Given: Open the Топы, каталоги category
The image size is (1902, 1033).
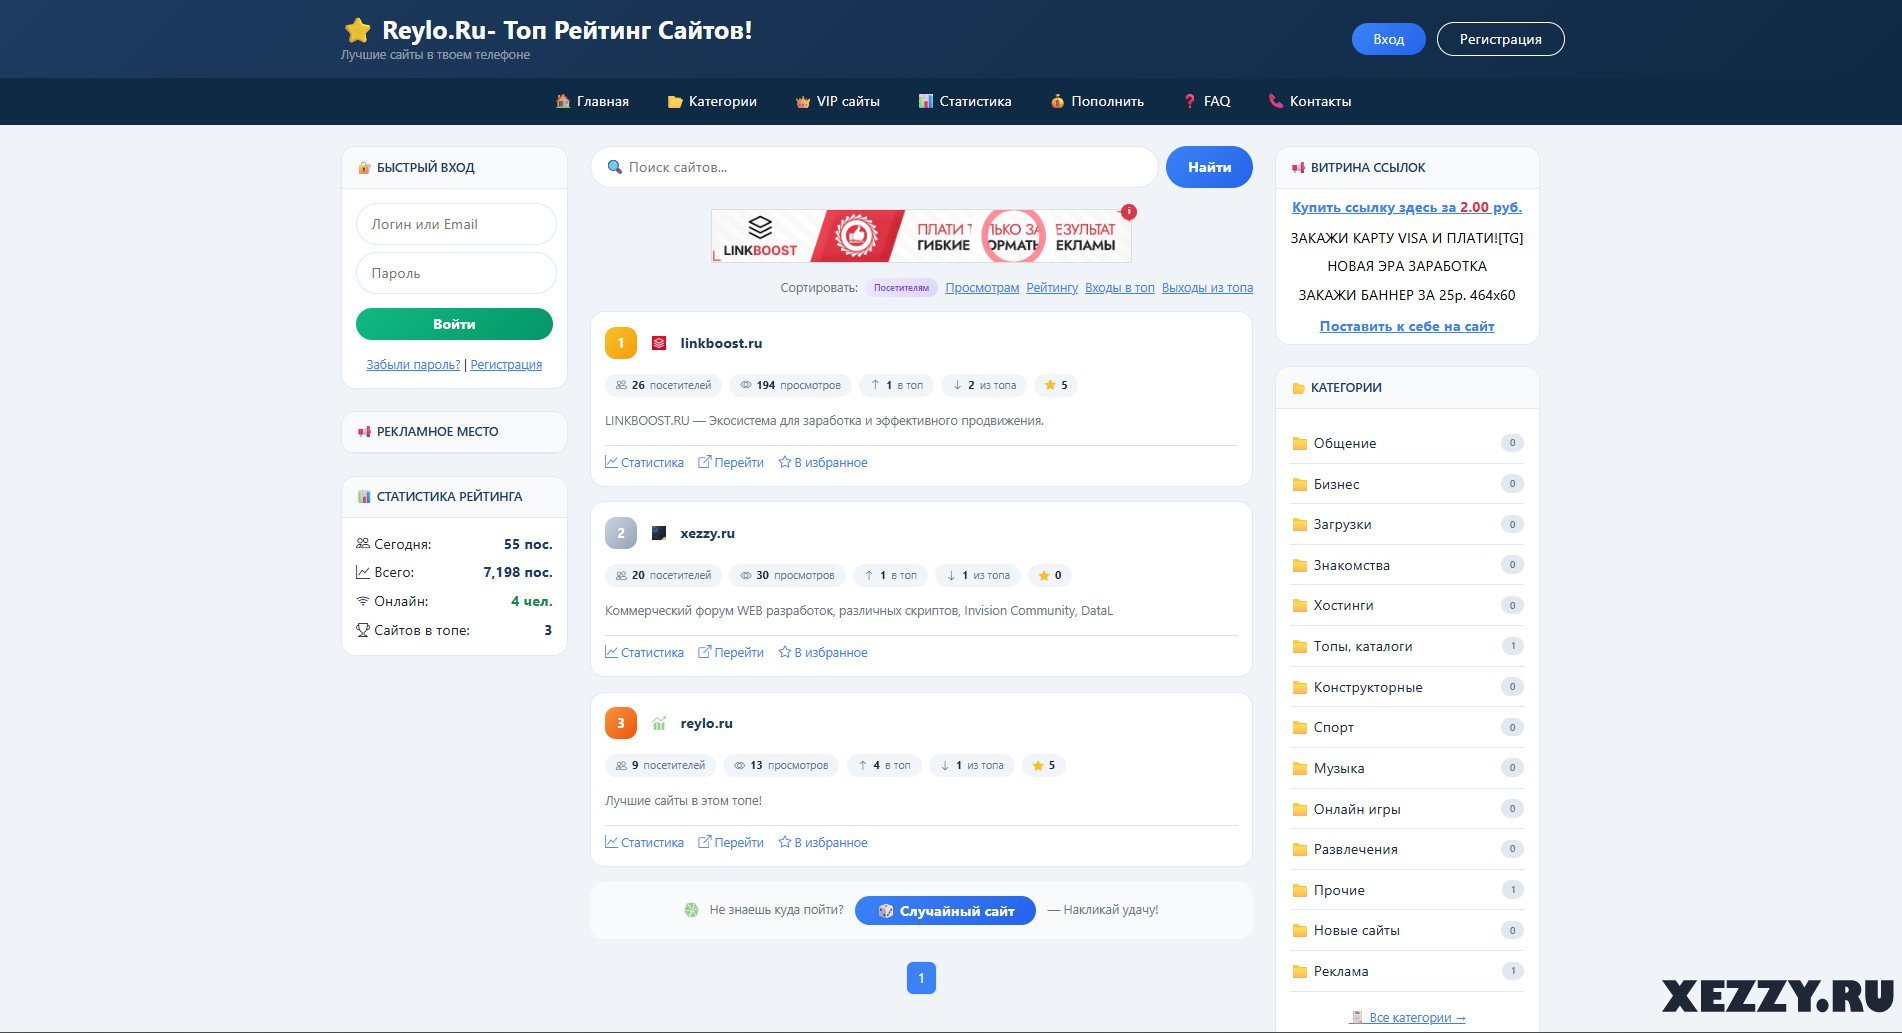Looking at the screenshot, I should (1407, 646).
